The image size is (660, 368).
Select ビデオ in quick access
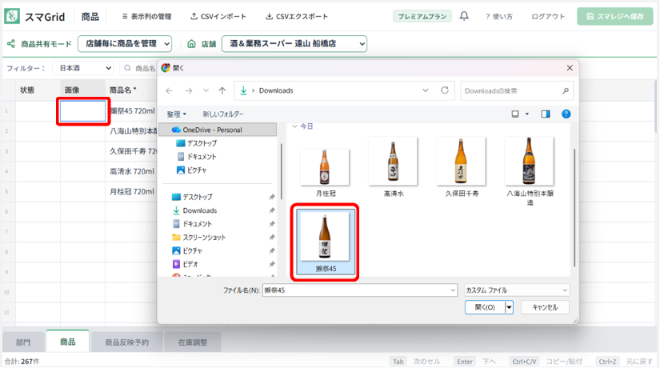pyautogui.click(x=185, y=264)
